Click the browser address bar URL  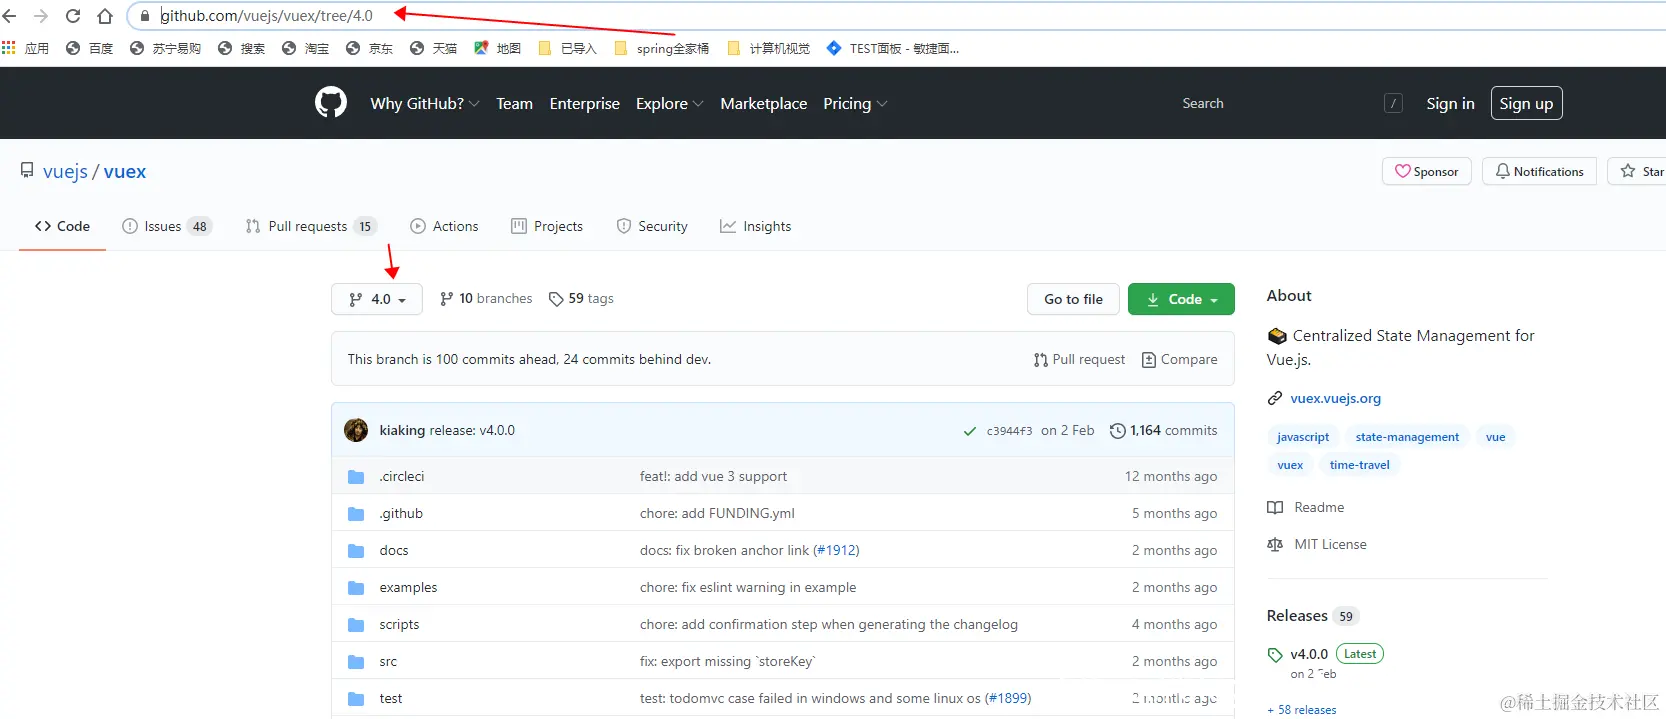pyautogui.click(x=266, y=16)
